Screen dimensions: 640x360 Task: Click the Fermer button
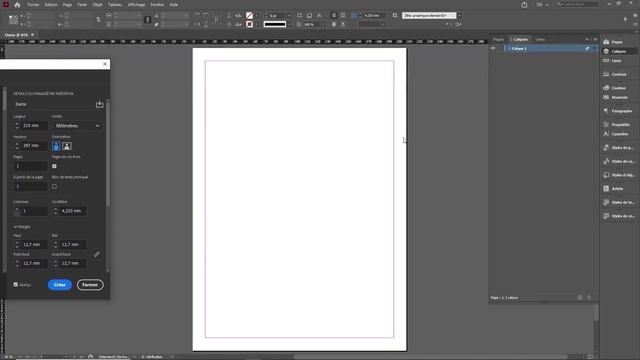tap(90, 284)
